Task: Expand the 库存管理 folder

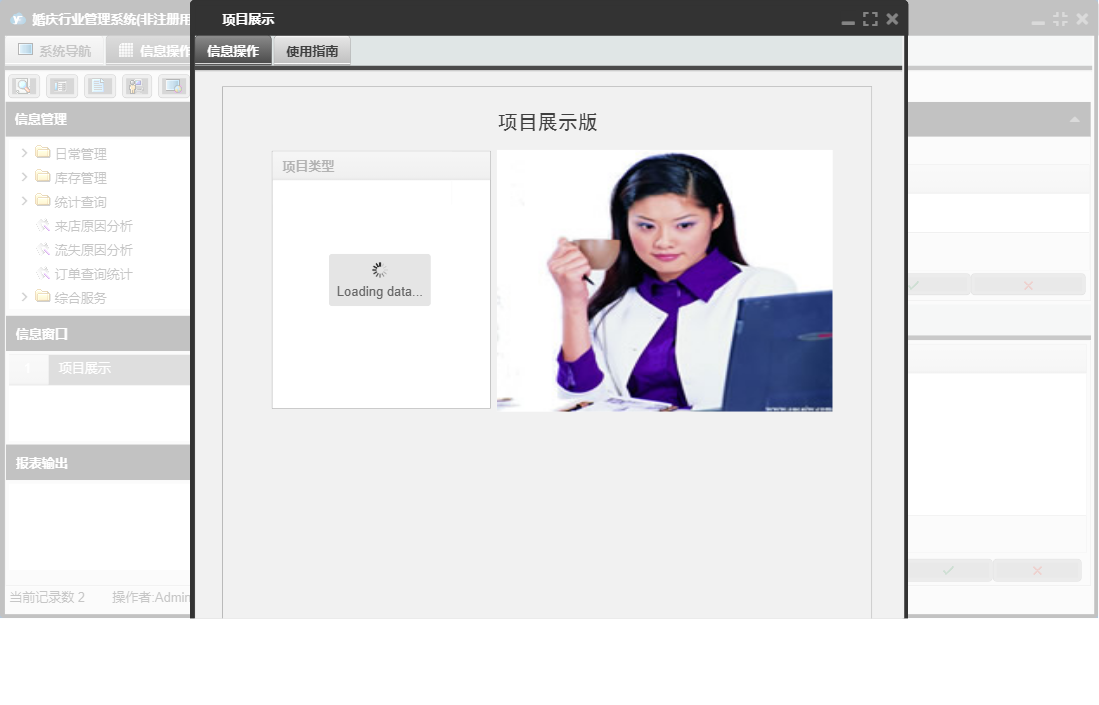Action: (24, 177)
